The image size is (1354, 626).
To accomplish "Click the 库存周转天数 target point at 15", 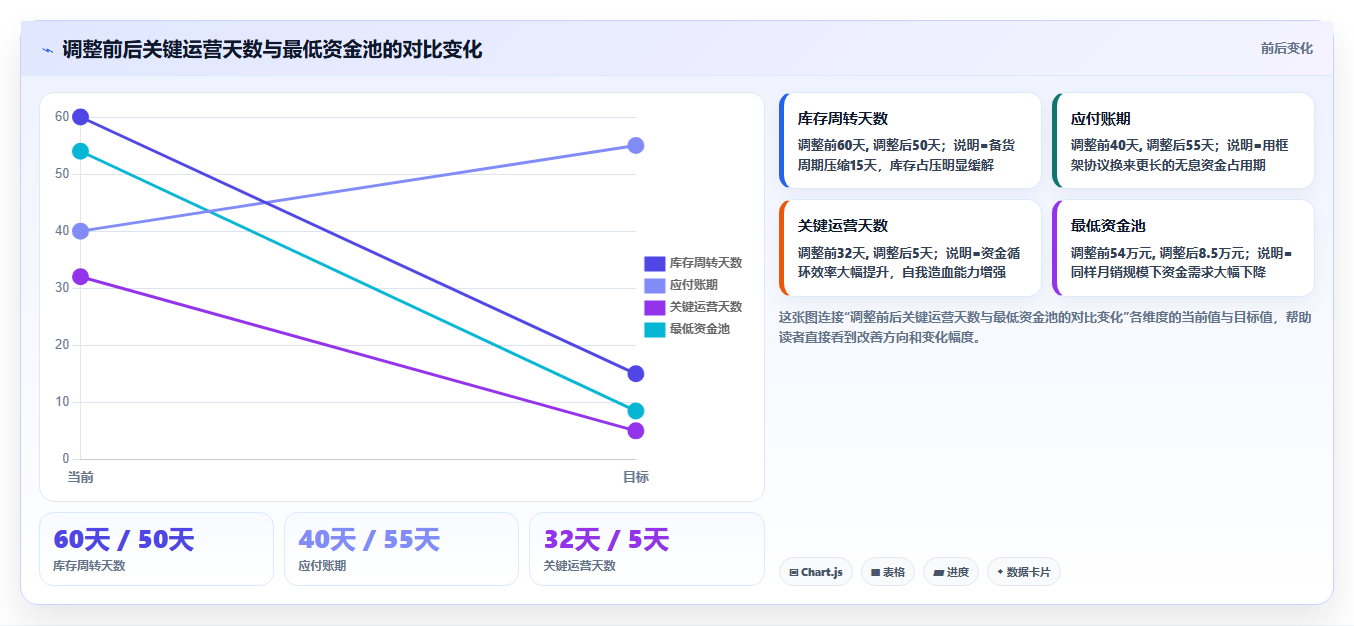I will pos(636,374).
